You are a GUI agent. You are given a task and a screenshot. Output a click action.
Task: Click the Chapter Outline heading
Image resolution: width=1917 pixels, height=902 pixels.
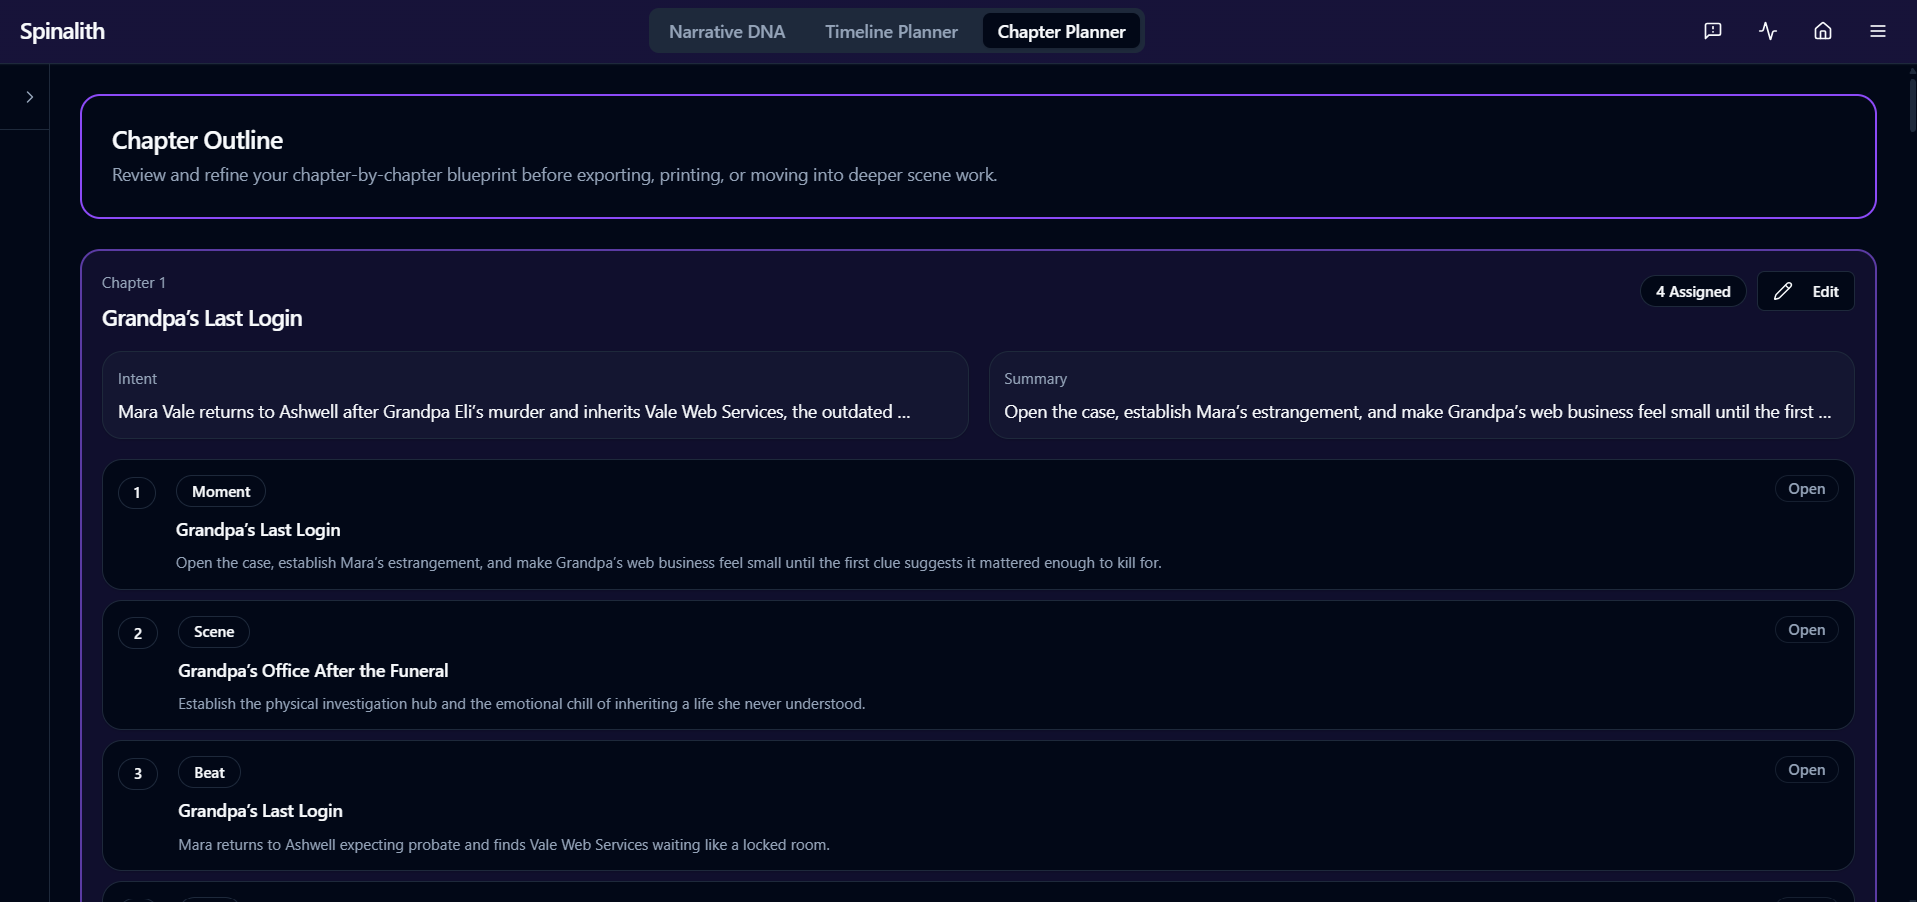tap(197, 140)
